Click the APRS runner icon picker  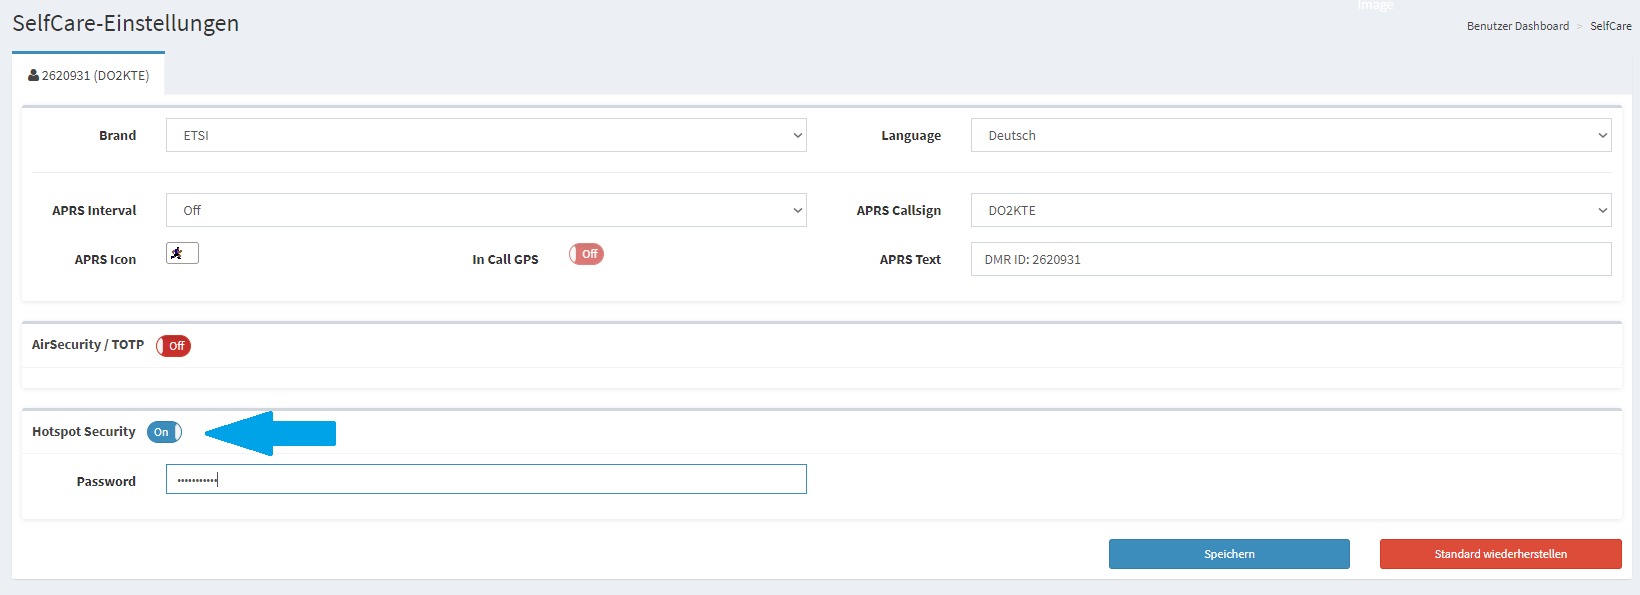182,253
